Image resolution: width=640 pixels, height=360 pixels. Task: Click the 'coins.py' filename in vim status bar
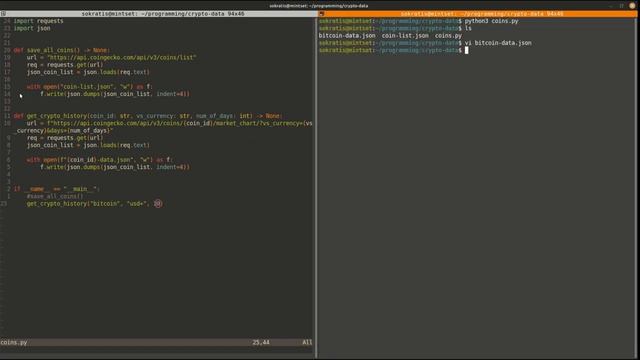pyautogui.click(x=14, y=342)
